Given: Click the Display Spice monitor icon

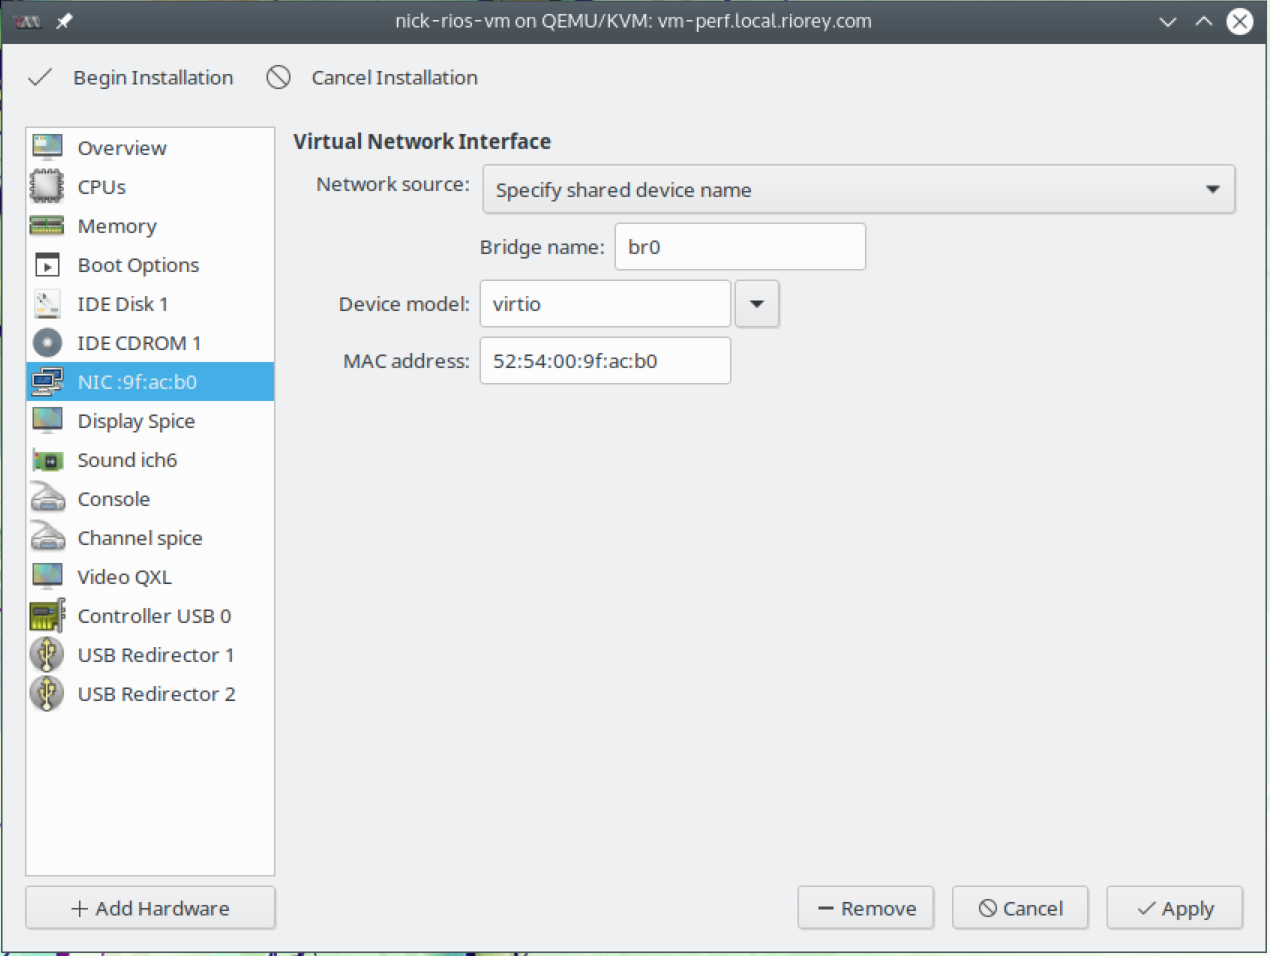Looking at the screenshot, I should click(47, 420).
